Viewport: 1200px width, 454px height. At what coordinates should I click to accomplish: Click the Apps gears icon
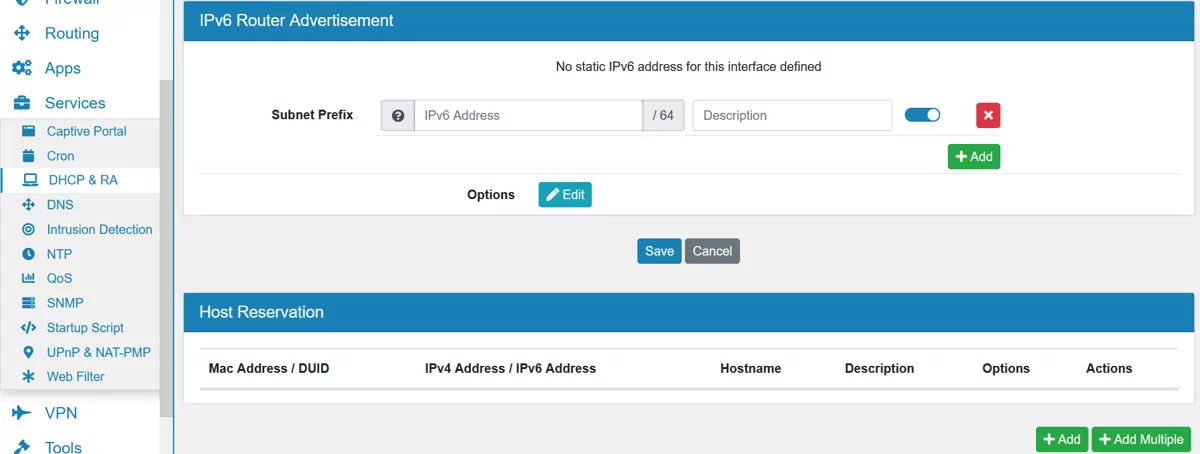(x=21, y=68)
